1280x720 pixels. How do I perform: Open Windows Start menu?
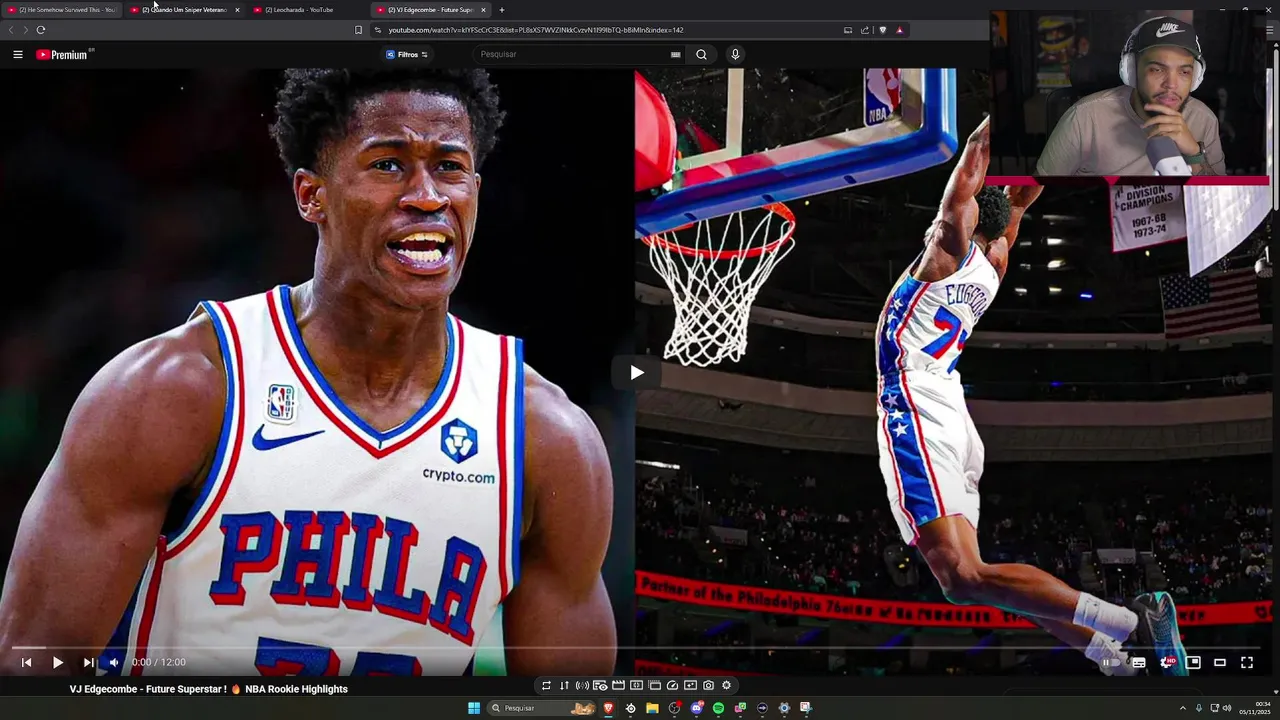[x=474, y=708]
